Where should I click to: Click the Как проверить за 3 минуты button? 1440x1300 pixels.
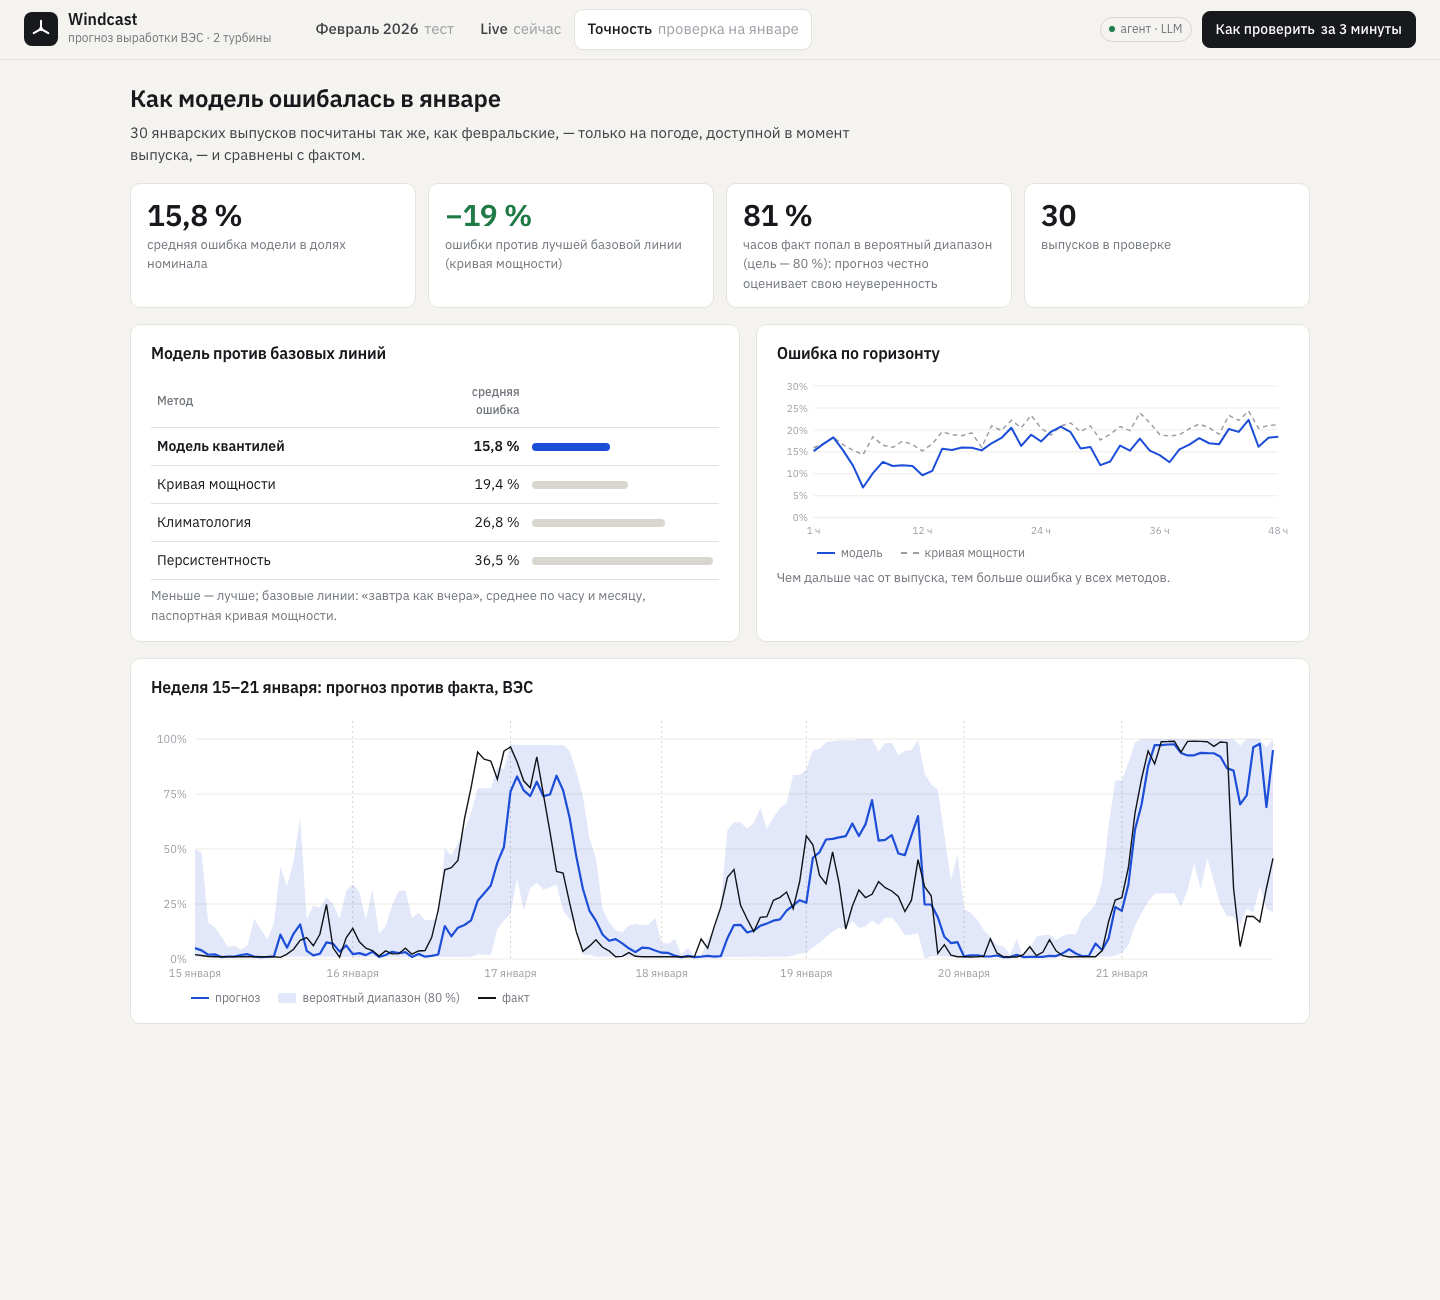point(1309,29)
